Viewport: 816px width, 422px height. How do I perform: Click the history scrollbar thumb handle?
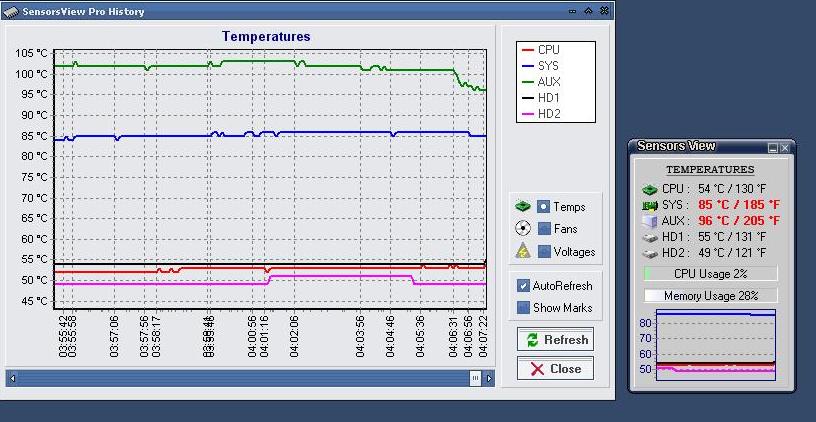pyautogui.click(x=475, y=378)
